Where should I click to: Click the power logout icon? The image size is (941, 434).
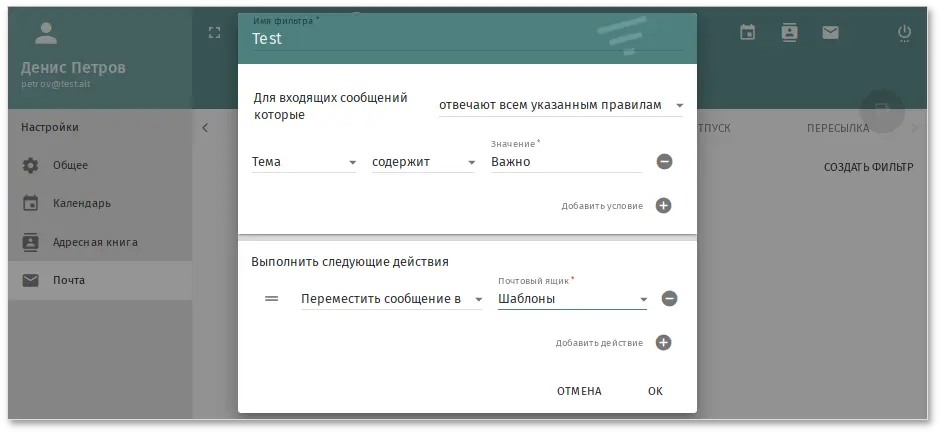pos(904,33)
